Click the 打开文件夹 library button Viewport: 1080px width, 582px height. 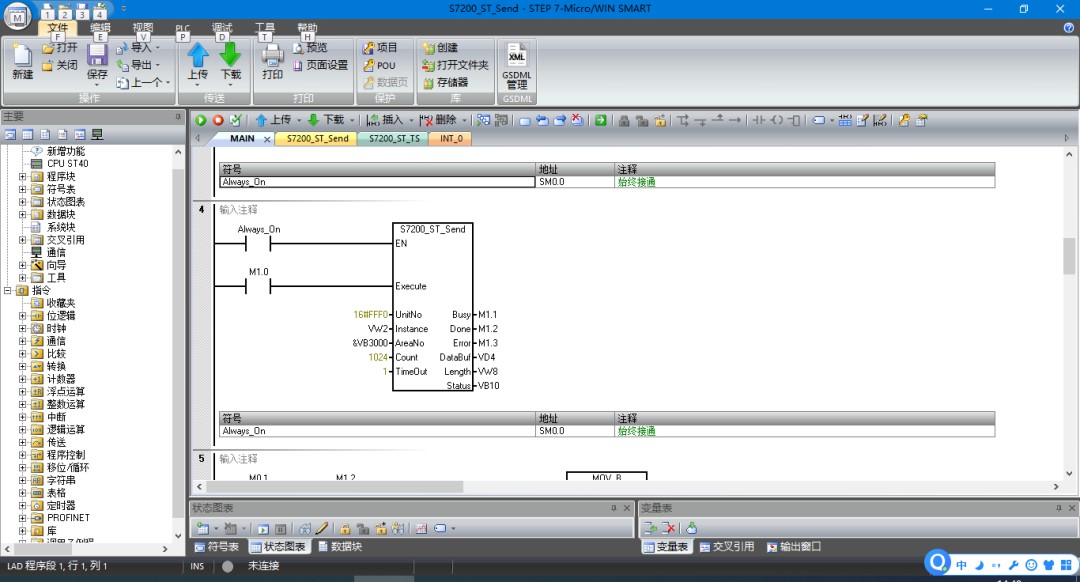tap(455, 65)
